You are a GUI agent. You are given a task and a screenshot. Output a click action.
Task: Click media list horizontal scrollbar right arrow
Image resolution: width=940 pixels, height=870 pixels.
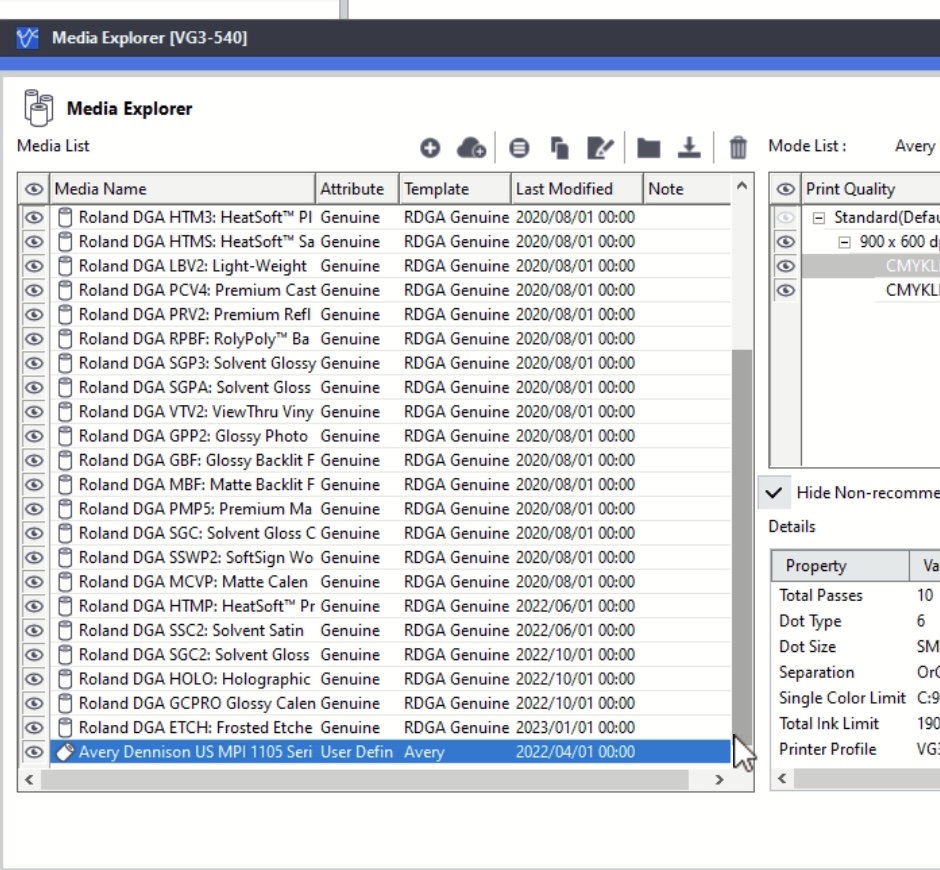click(x=719, y=779)
